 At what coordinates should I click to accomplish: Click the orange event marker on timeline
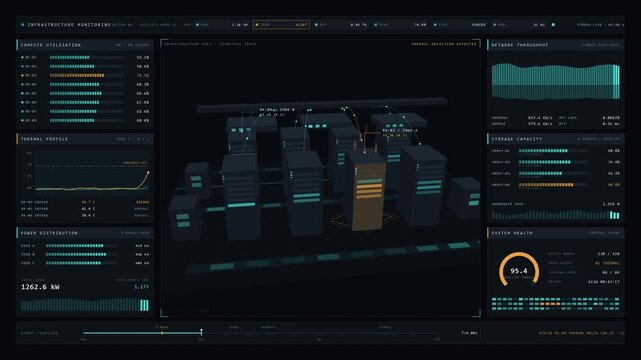(162, 333)
